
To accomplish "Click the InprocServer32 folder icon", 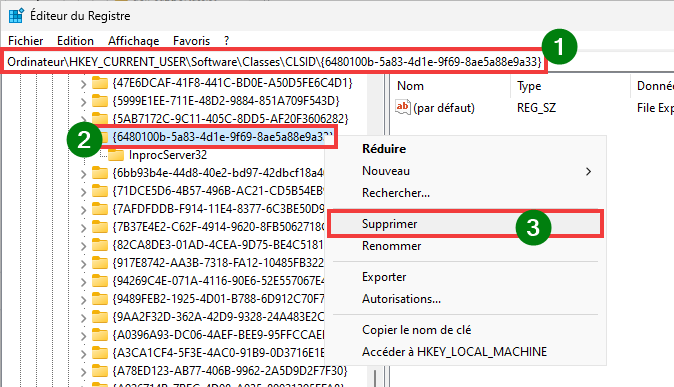I will [116, 155].
